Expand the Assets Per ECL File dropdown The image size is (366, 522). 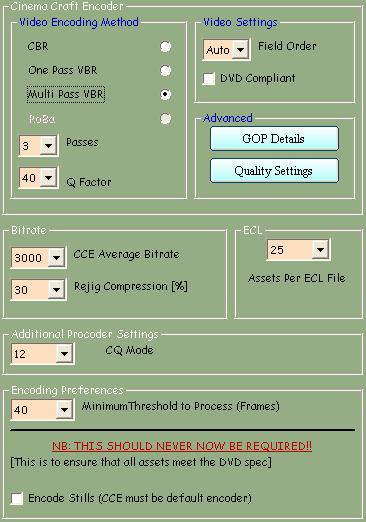pos(321,250)
